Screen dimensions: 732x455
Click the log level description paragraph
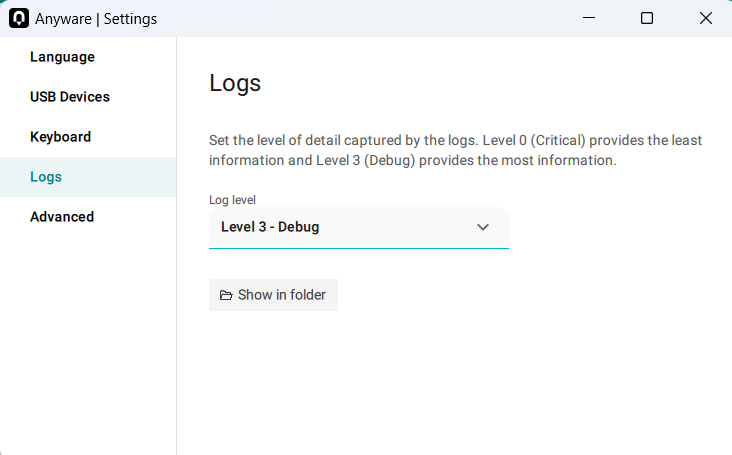coord(455,150)
